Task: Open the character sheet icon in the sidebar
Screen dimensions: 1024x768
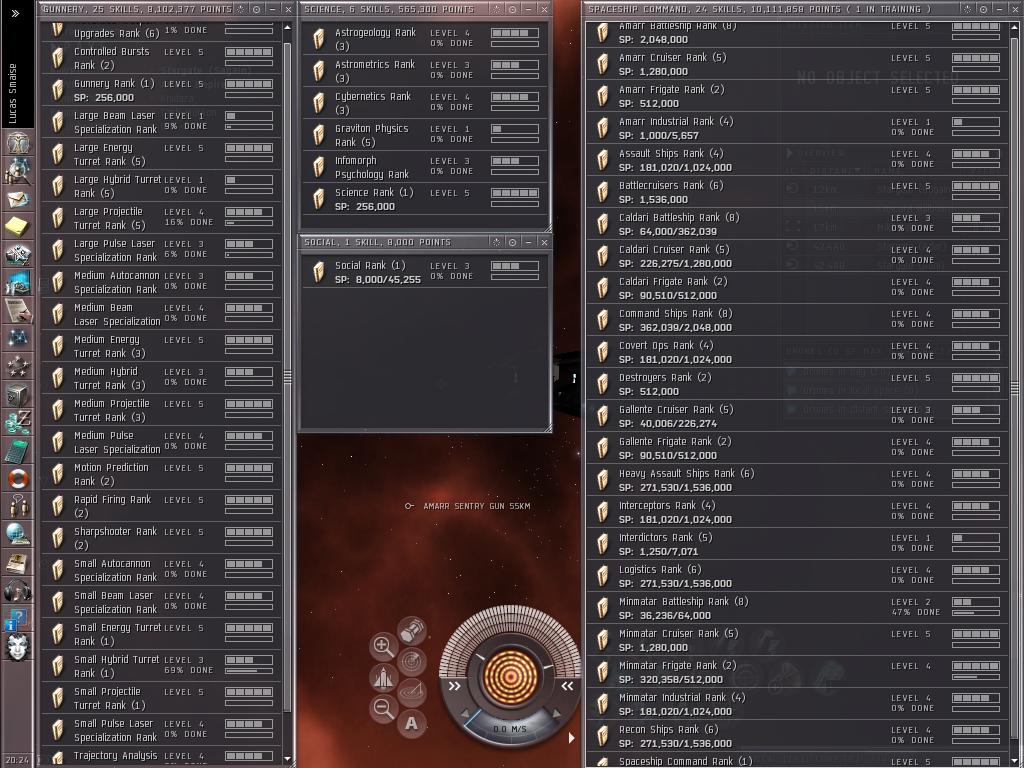Action: click(18, 143)
